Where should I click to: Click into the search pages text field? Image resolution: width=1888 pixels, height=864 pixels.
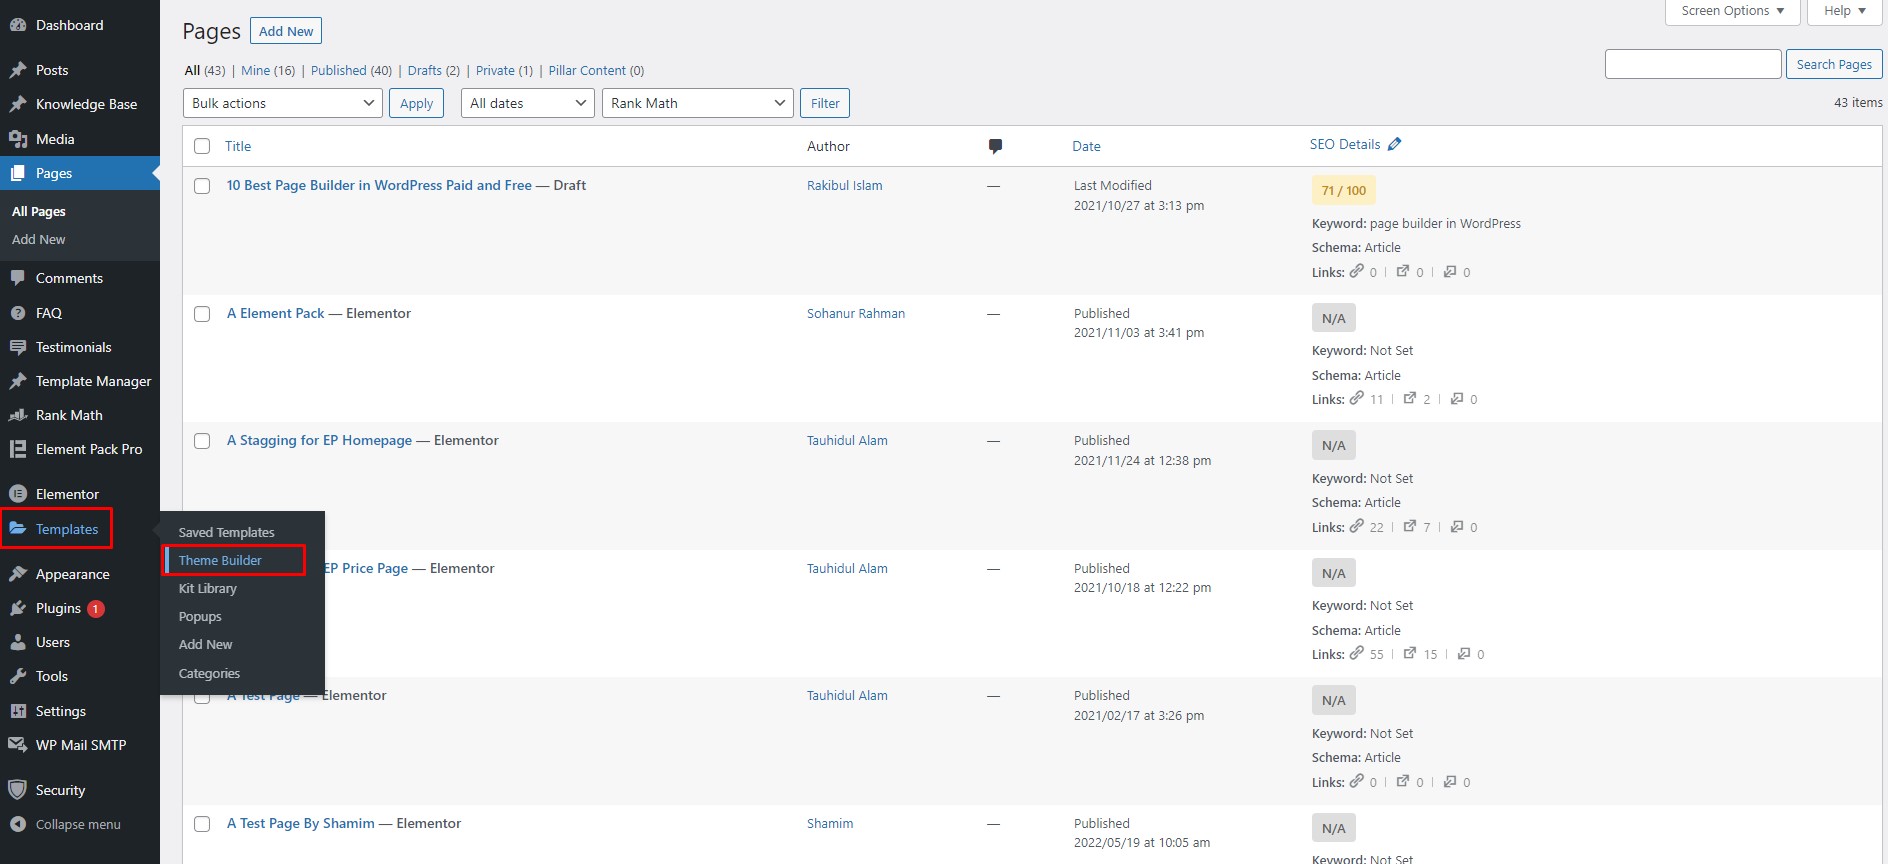tap(1692, 64)
